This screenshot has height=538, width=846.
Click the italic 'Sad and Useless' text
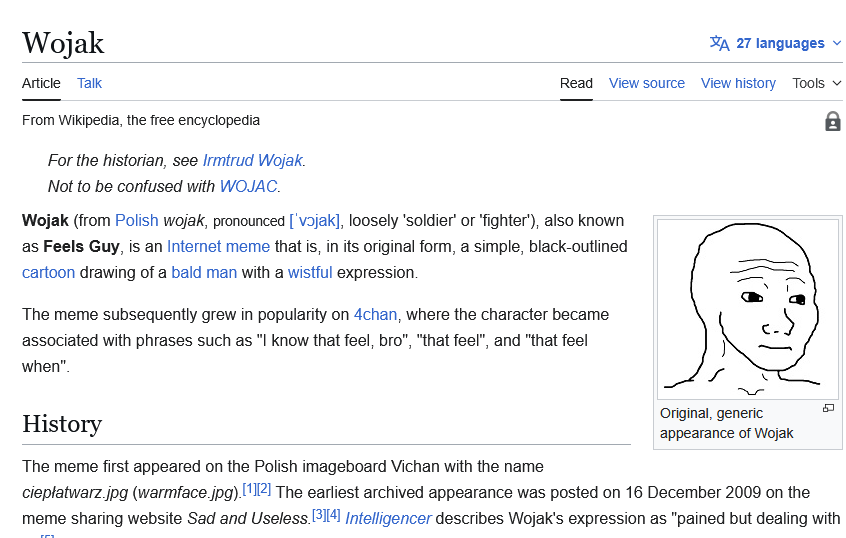(x=248, y=518)
